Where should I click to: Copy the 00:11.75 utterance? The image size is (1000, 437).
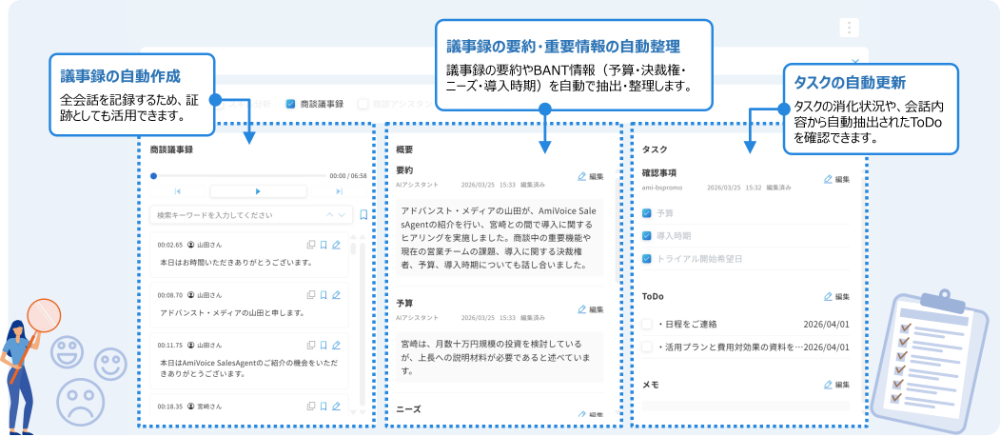pos(311,345)
